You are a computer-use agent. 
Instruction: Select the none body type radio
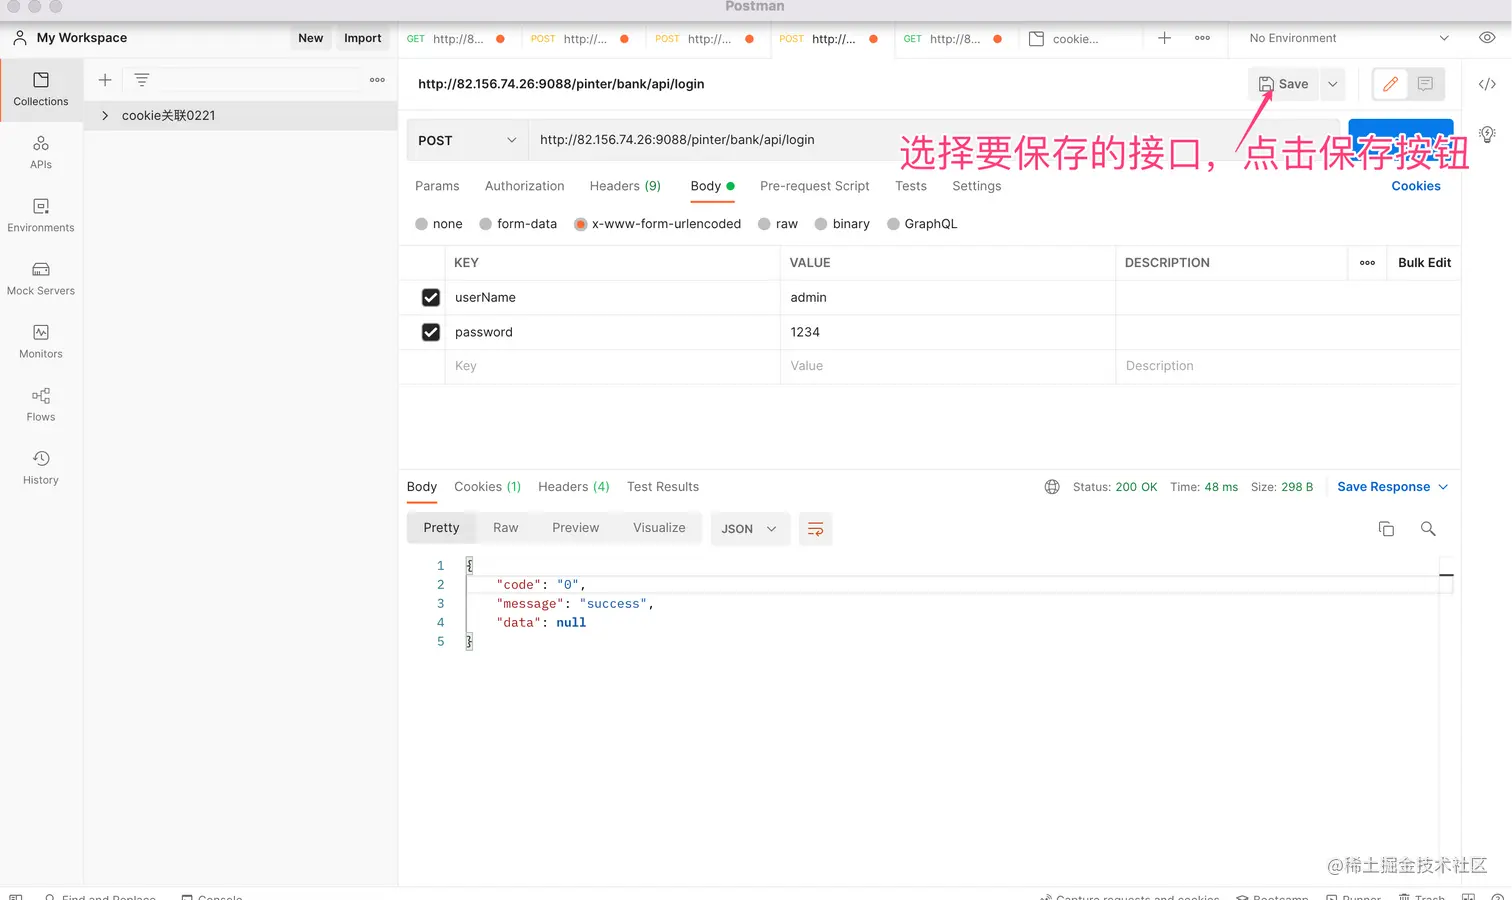(422, 224)
